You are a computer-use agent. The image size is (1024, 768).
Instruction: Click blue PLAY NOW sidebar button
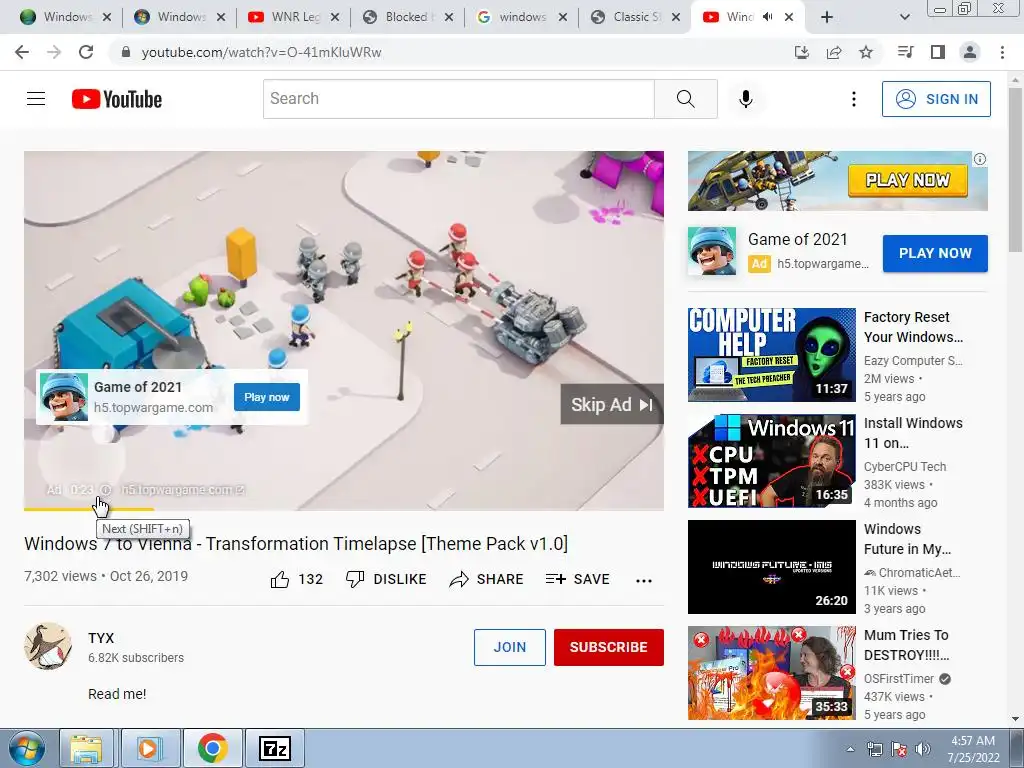click(x=935, y=253)
